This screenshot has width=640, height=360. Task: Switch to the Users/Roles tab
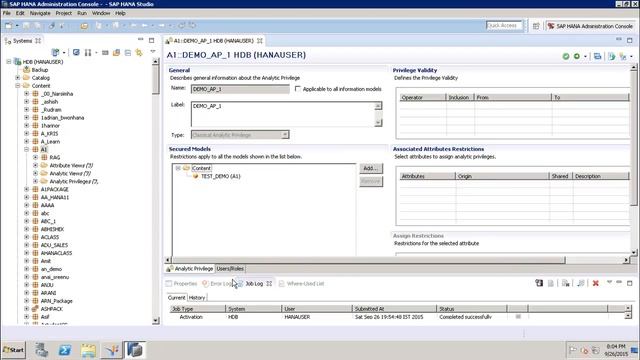tap(230, 269)
